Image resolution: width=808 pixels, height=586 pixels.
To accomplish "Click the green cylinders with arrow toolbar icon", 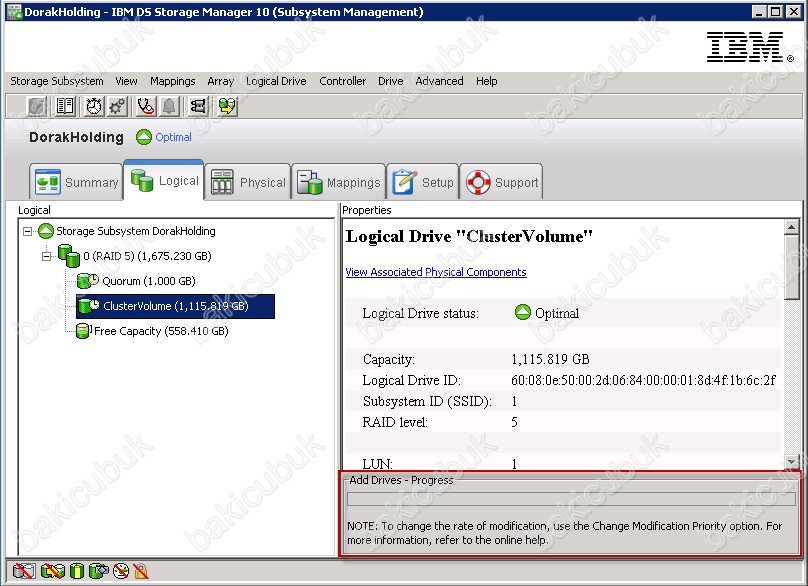I will point(227,106).
